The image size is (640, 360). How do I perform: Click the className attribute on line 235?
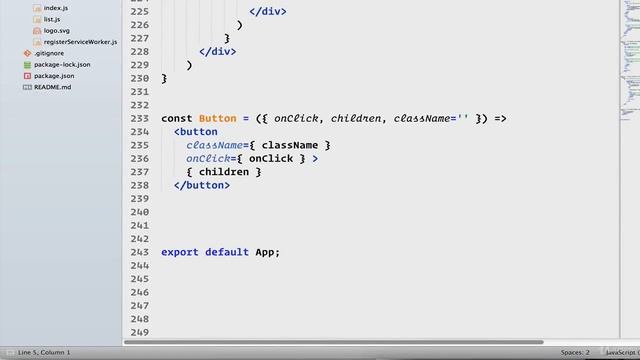pos(214,145)
